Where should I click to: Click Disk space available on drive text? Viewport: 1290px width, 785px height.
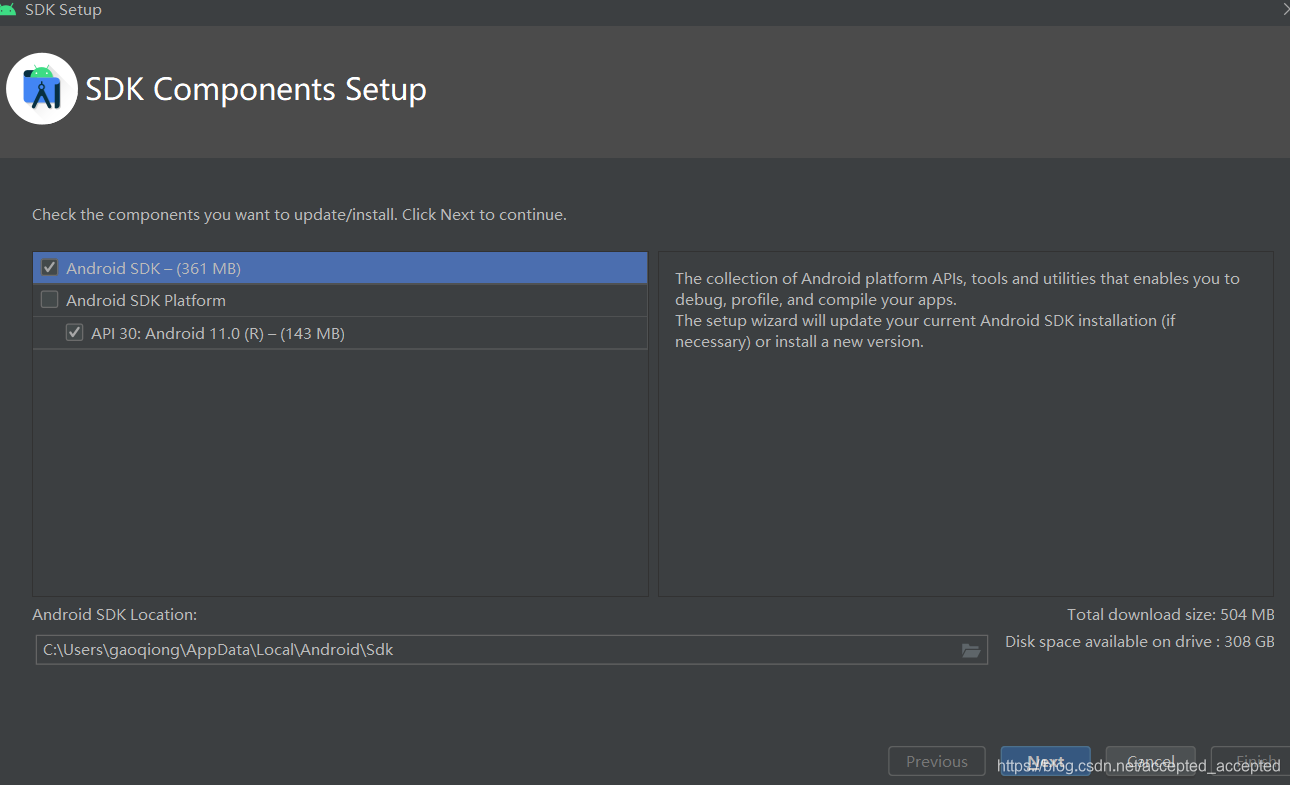pyautogui.click(x=1140, y=641)
